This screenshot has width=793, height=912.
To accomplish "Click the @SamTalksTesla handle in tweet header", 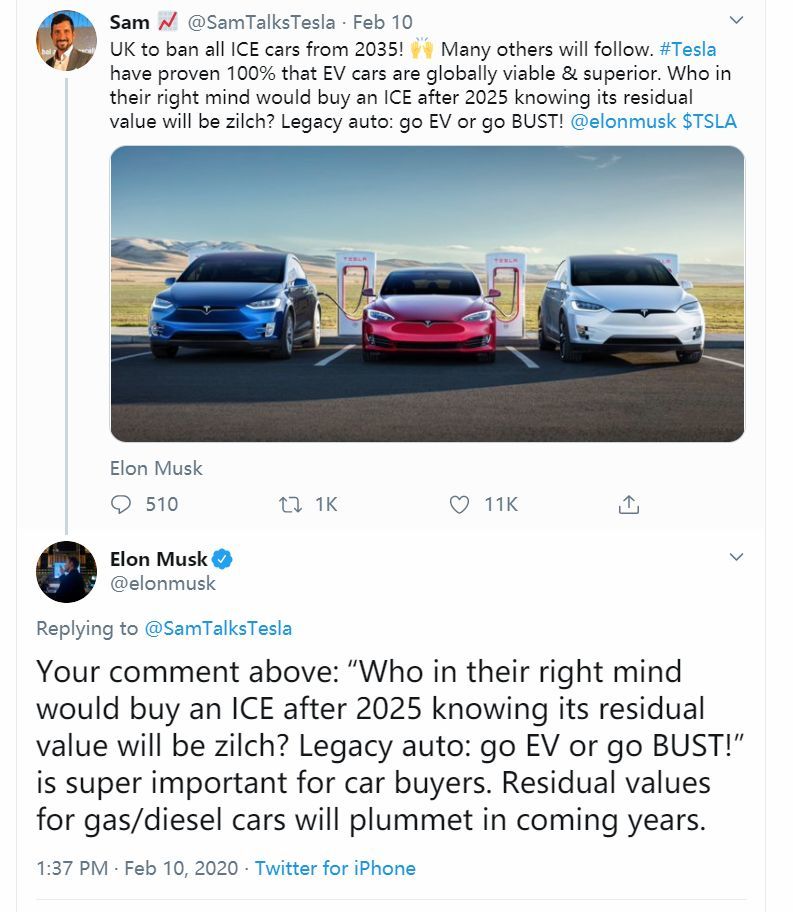I will click(x=262, y=22).
